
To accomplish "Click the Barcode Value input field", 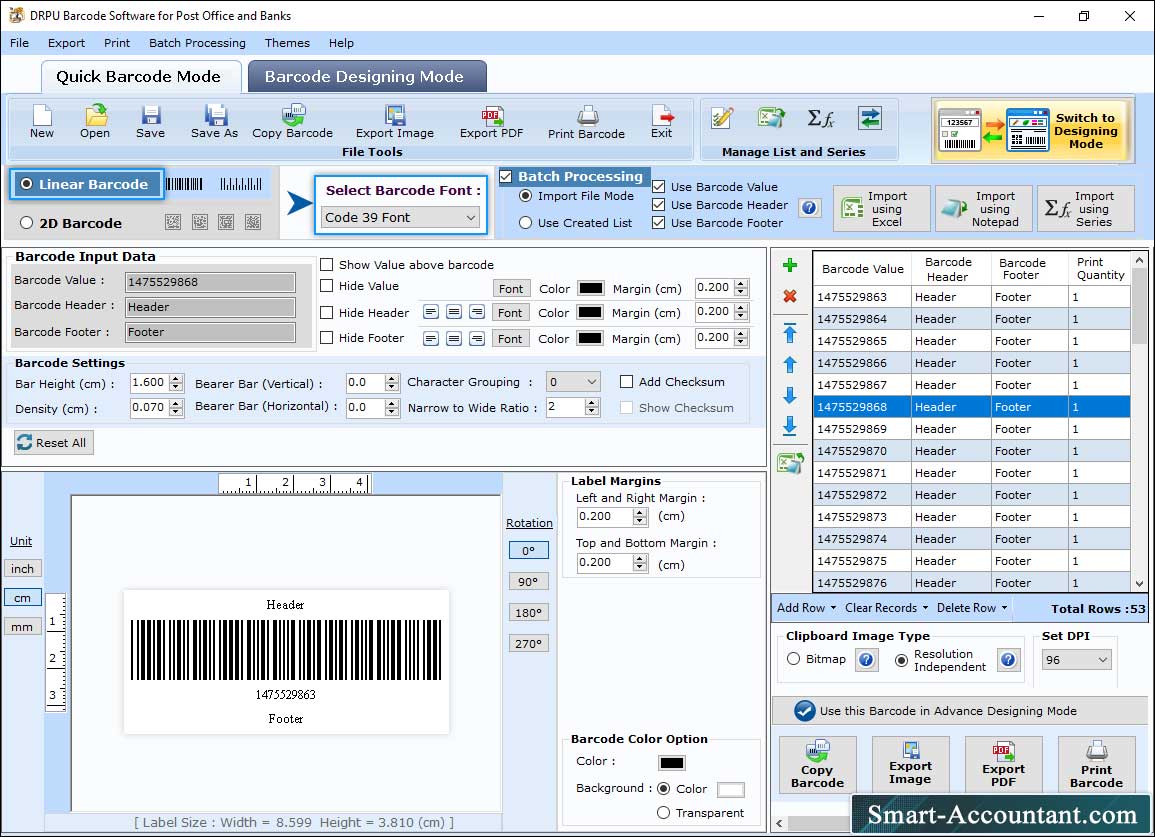I will pyautogui.click(x=211, y=282).
